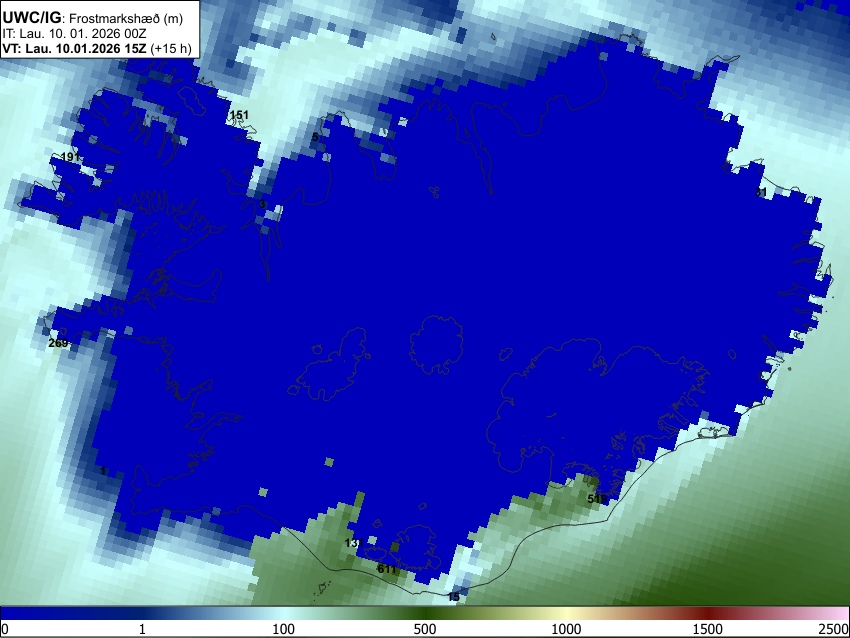Screen dimensions: 850x638
Task: Select the station value "5" on the north coast
Action: tap(315, 138)
